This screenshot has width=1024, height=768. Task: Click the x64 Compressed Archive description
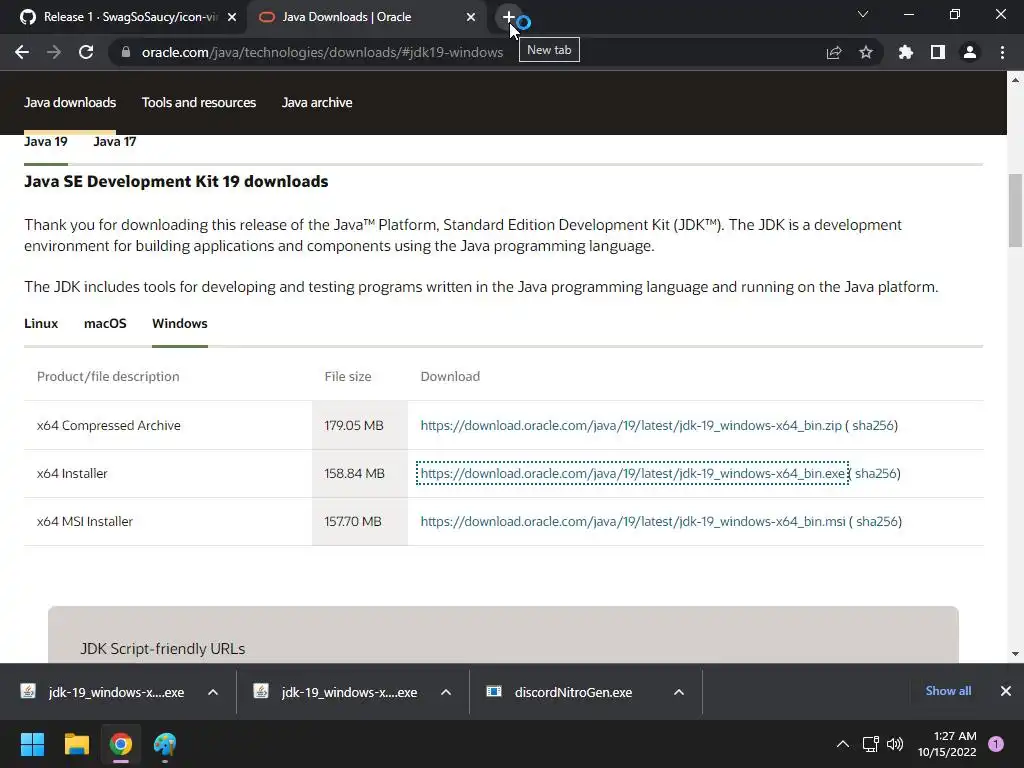108,425
